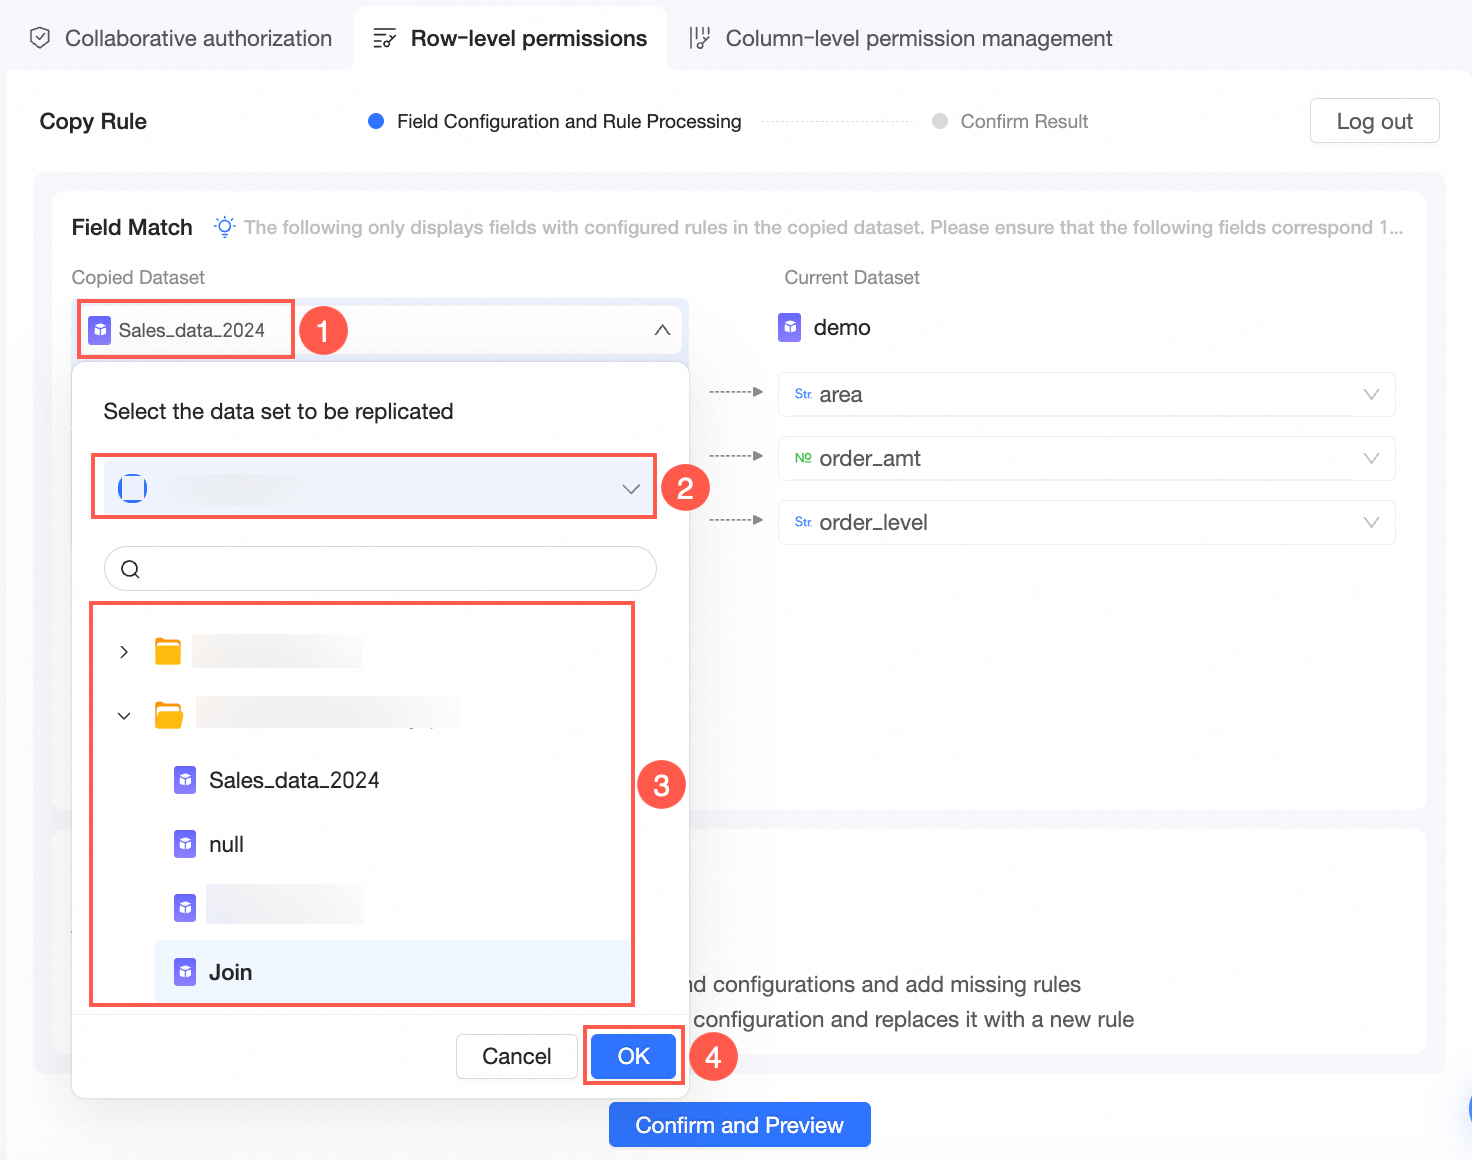Collapse the Copied Dataset dropdown arrow
This screenshot has width=1472, height=1160.
click(x=662, y=330)
